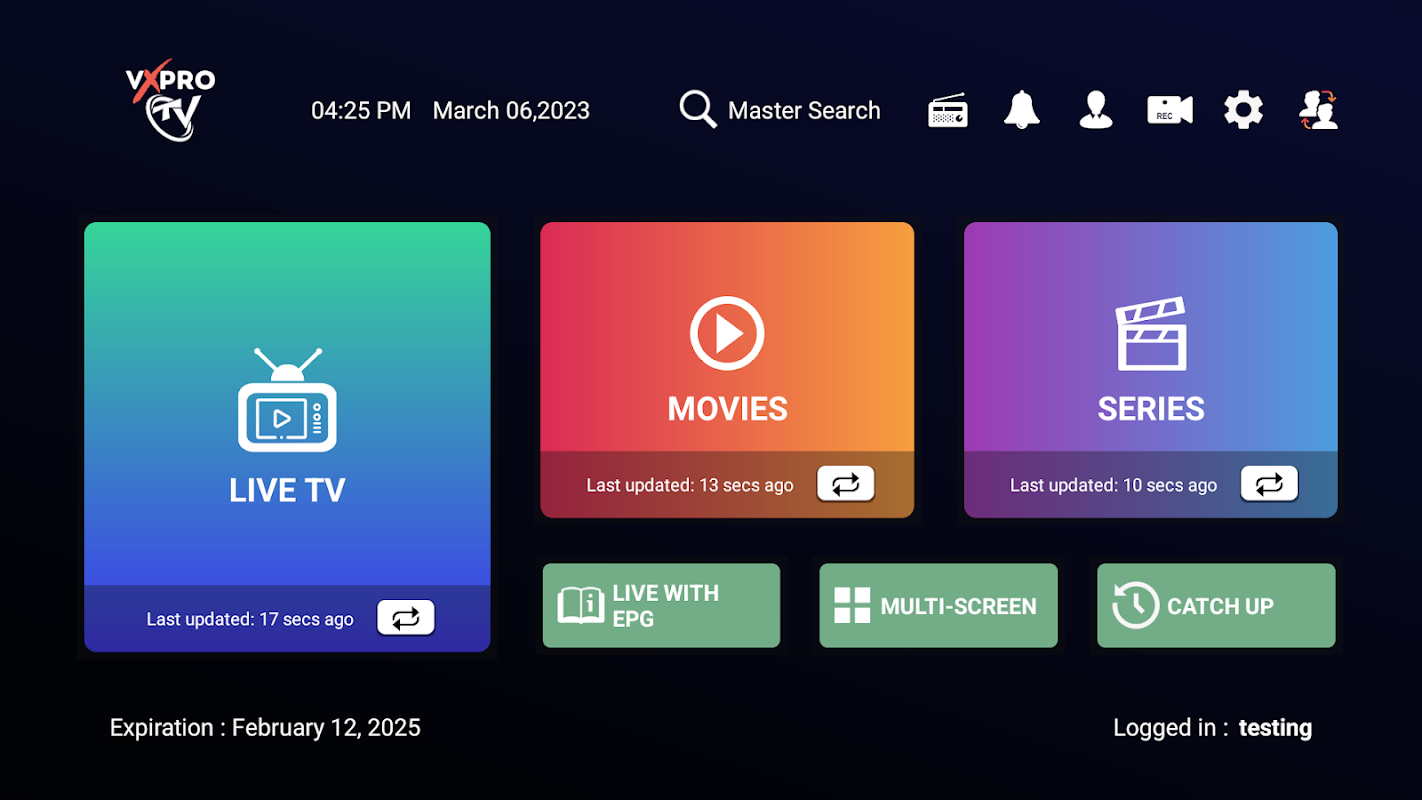
Task: Open LIVE WITH EPG
Action: pyautogui.click(x=661, y=606)
